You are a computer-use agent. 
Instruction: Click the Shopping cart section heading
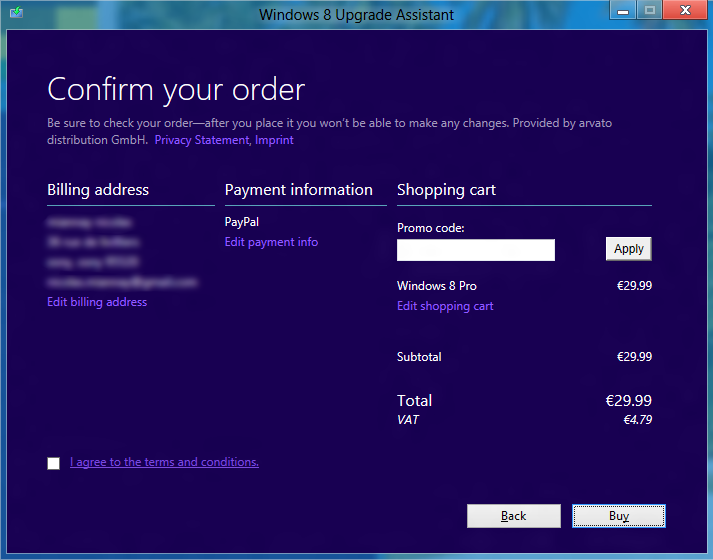(x=446, y=190)
